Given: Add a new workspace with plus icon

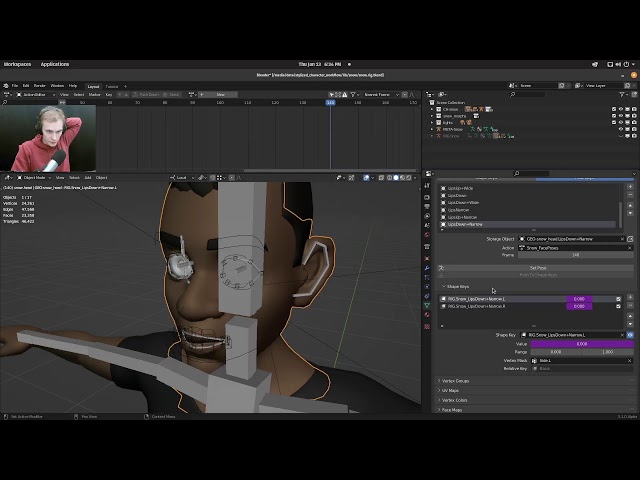Looking at the screenshot, I should pyautogui.click(x=125, y=87).
